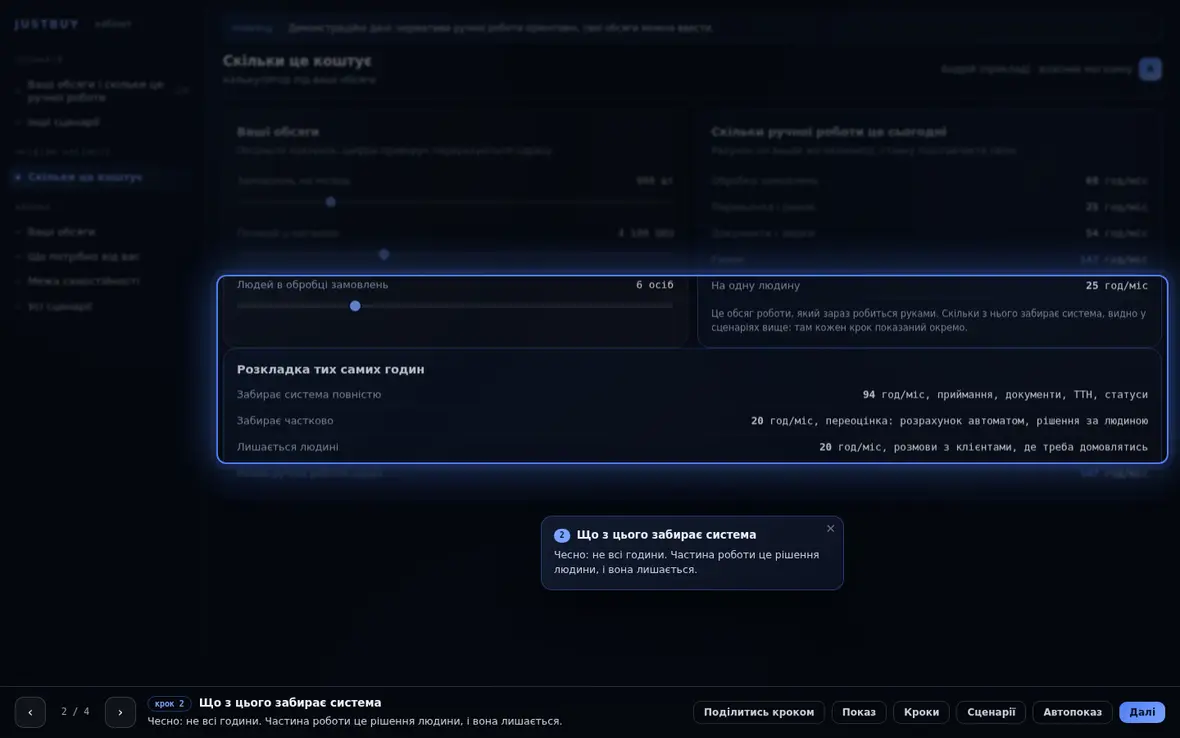Open the Сценарії button

(991, 712)
